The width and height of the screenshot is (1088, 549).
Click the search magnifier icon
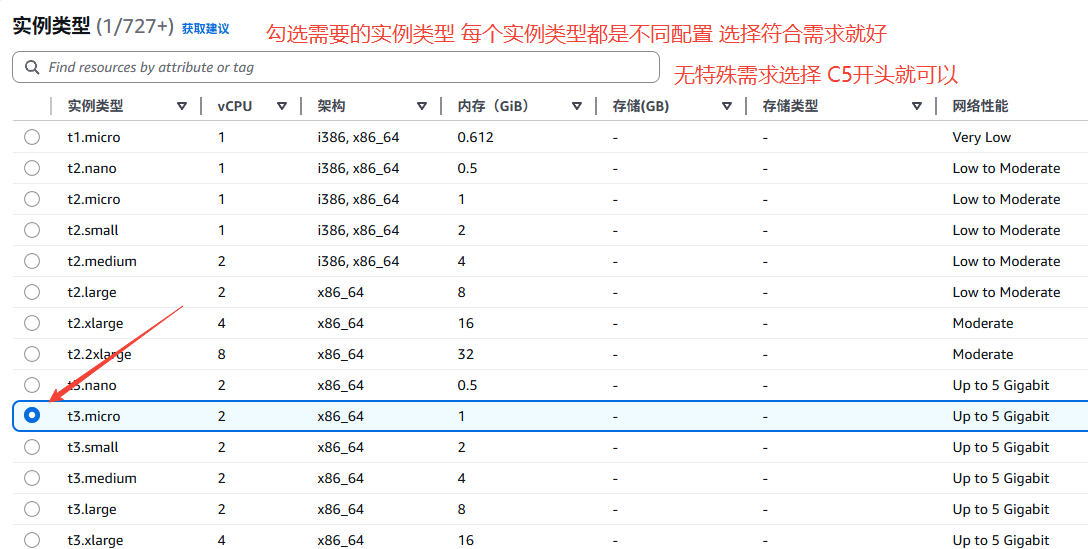tap(30, 67)
